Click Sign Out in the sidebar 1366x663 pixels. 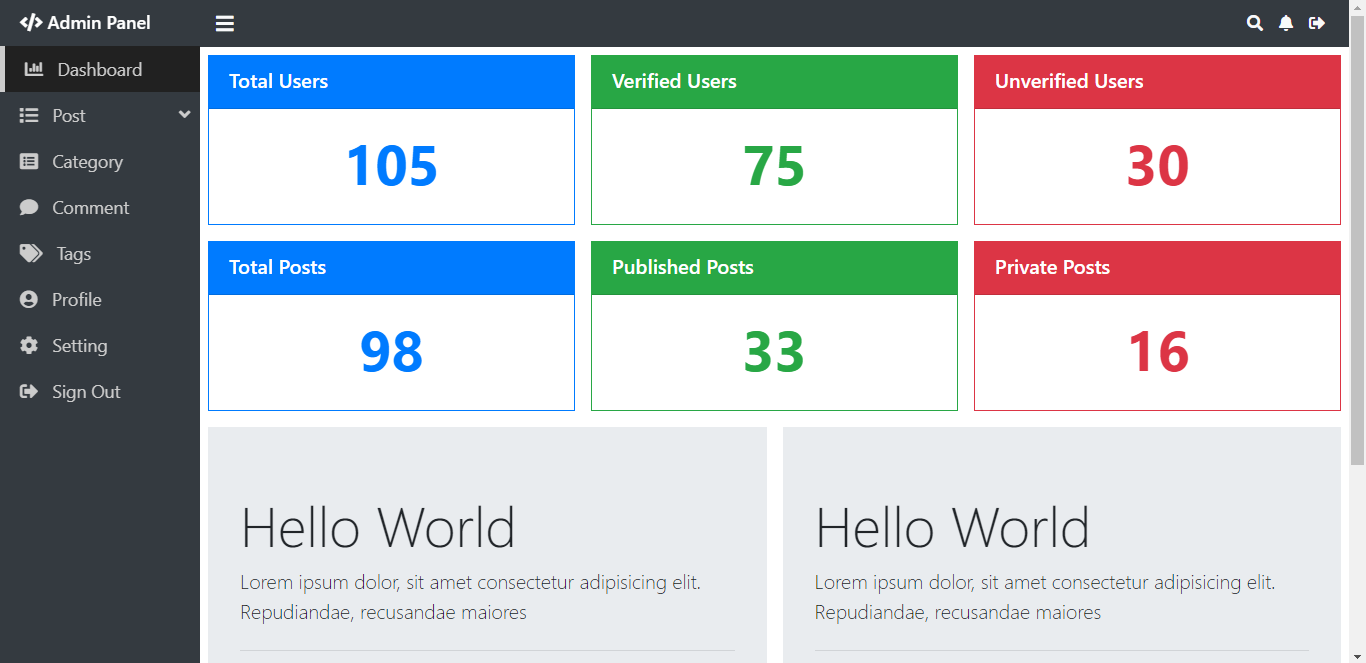[x=86, y=391]
